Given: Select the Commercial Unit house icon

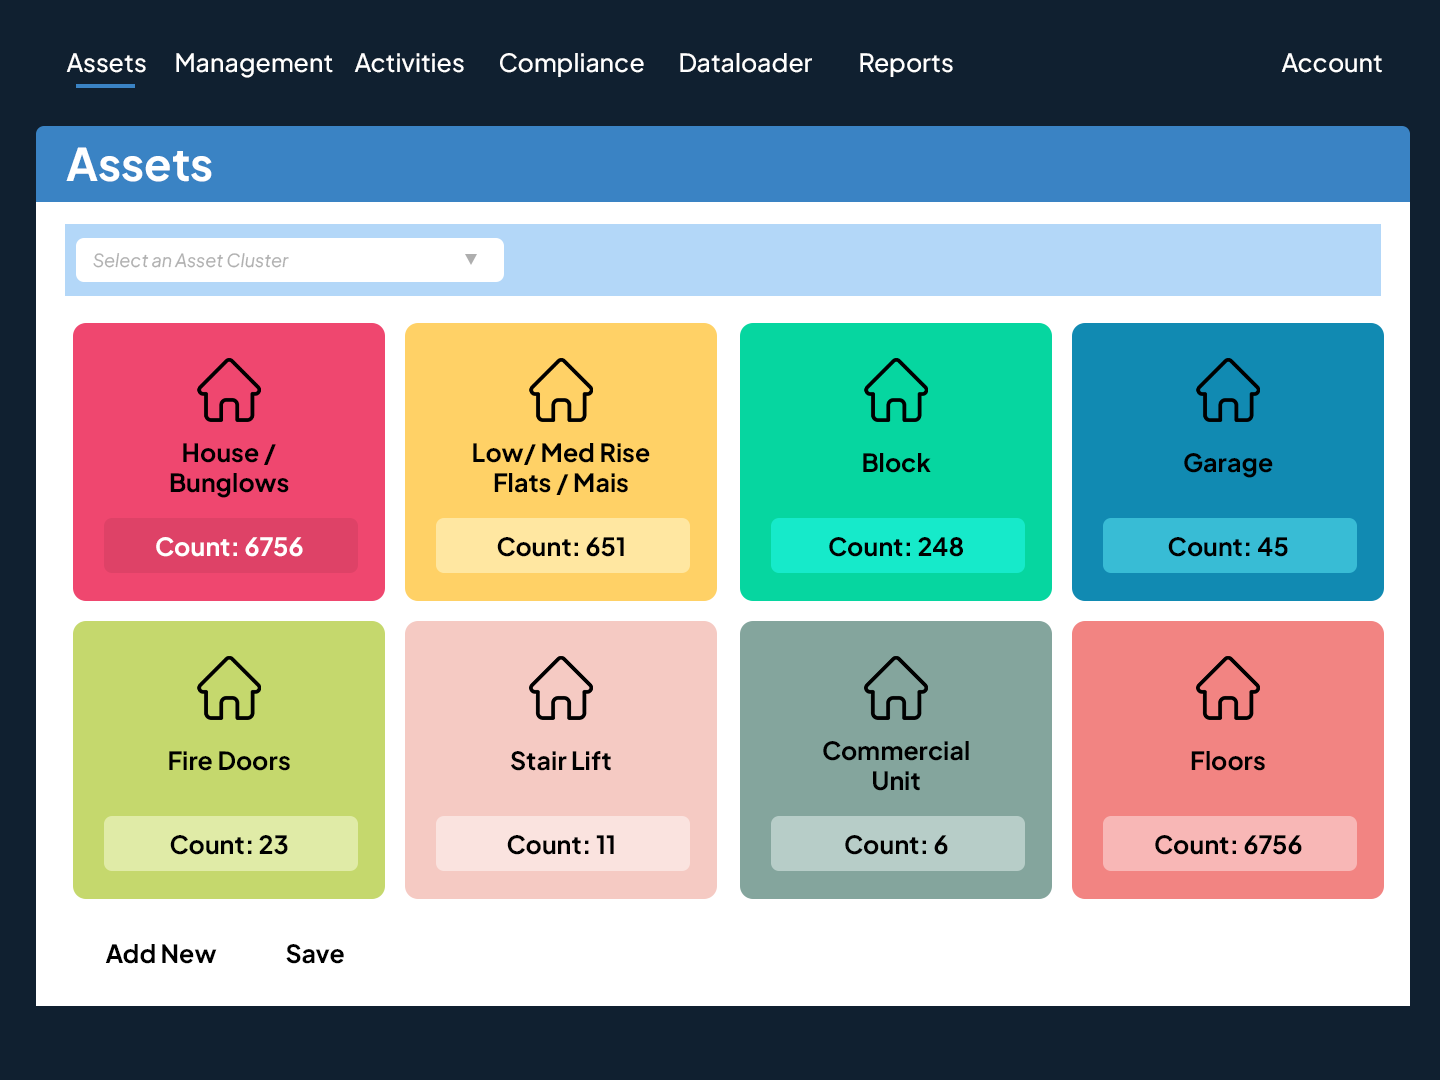Looking at the screenshot, I should [896, 688].
